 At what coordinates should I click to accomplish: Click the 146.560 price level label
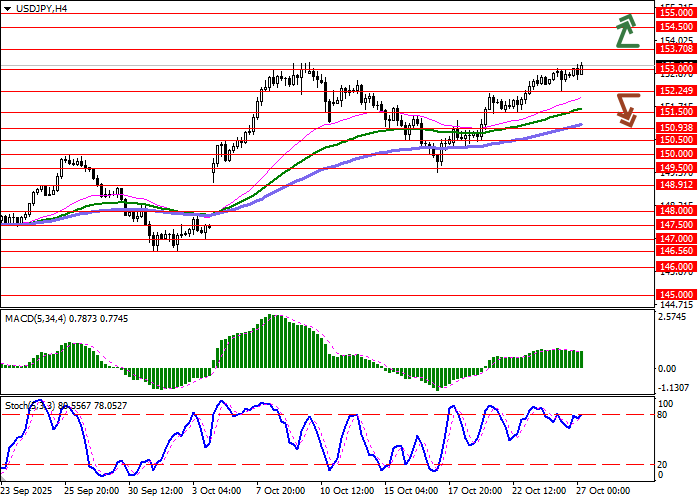pos(677,252)
